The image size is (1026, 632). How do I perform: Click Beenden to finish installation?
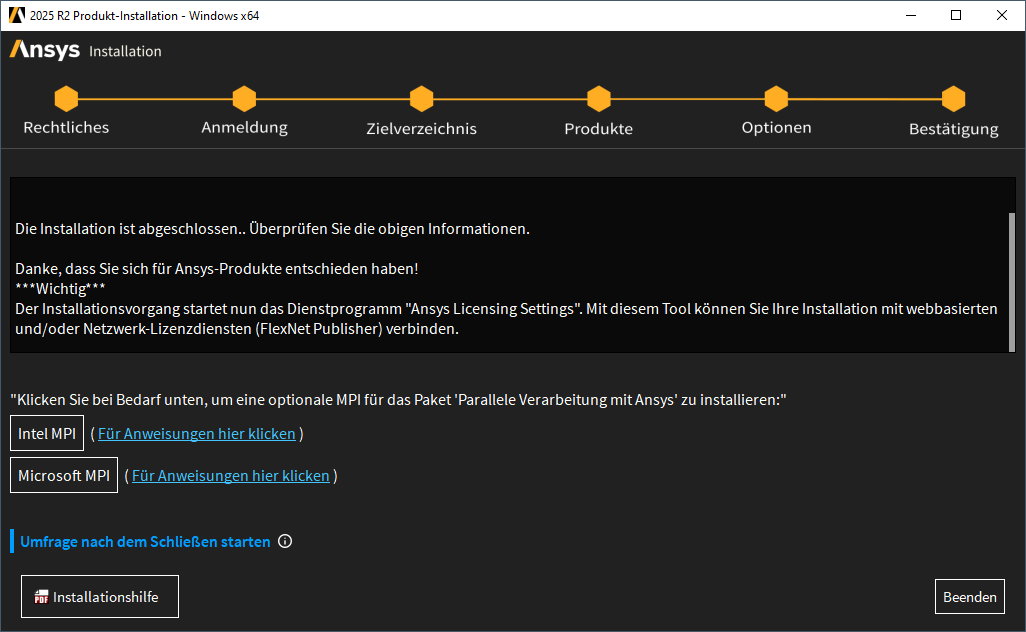point(970,597)
